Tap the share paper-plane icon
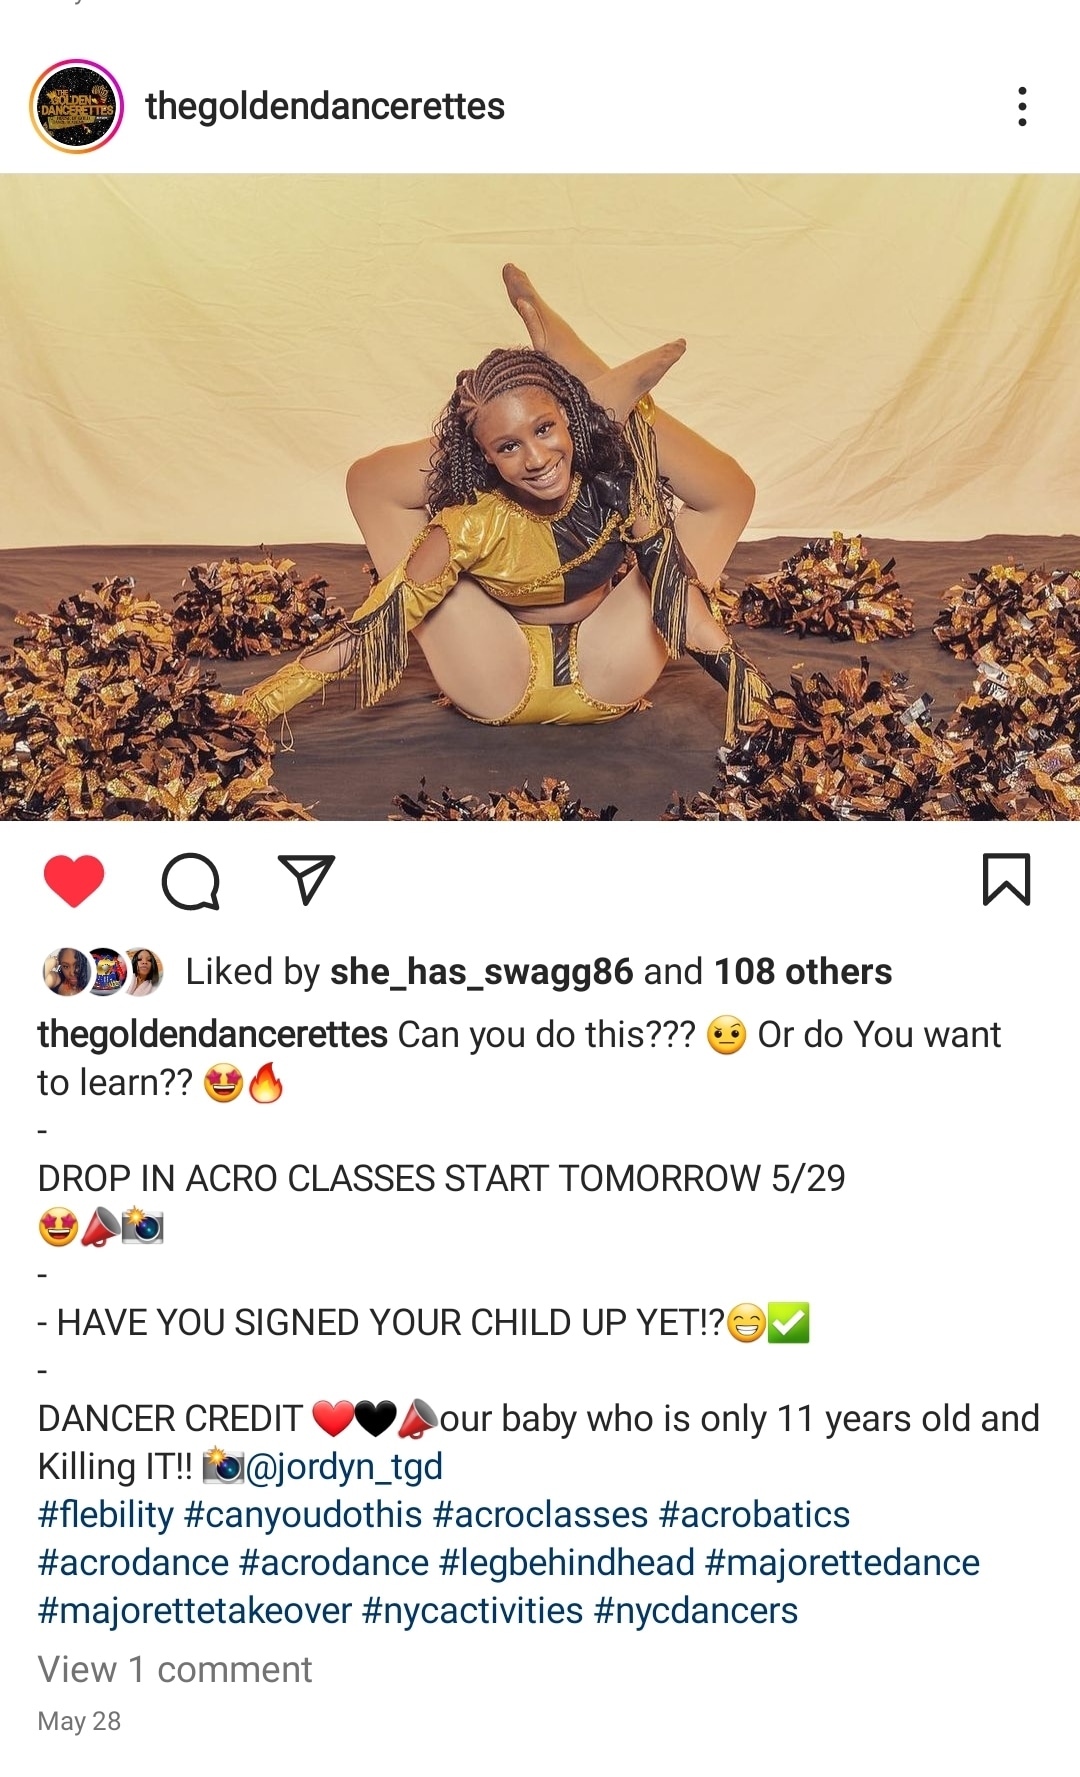Viewport: 1080px width, 1777px height. pyautogui.click(x=306, y=880)
